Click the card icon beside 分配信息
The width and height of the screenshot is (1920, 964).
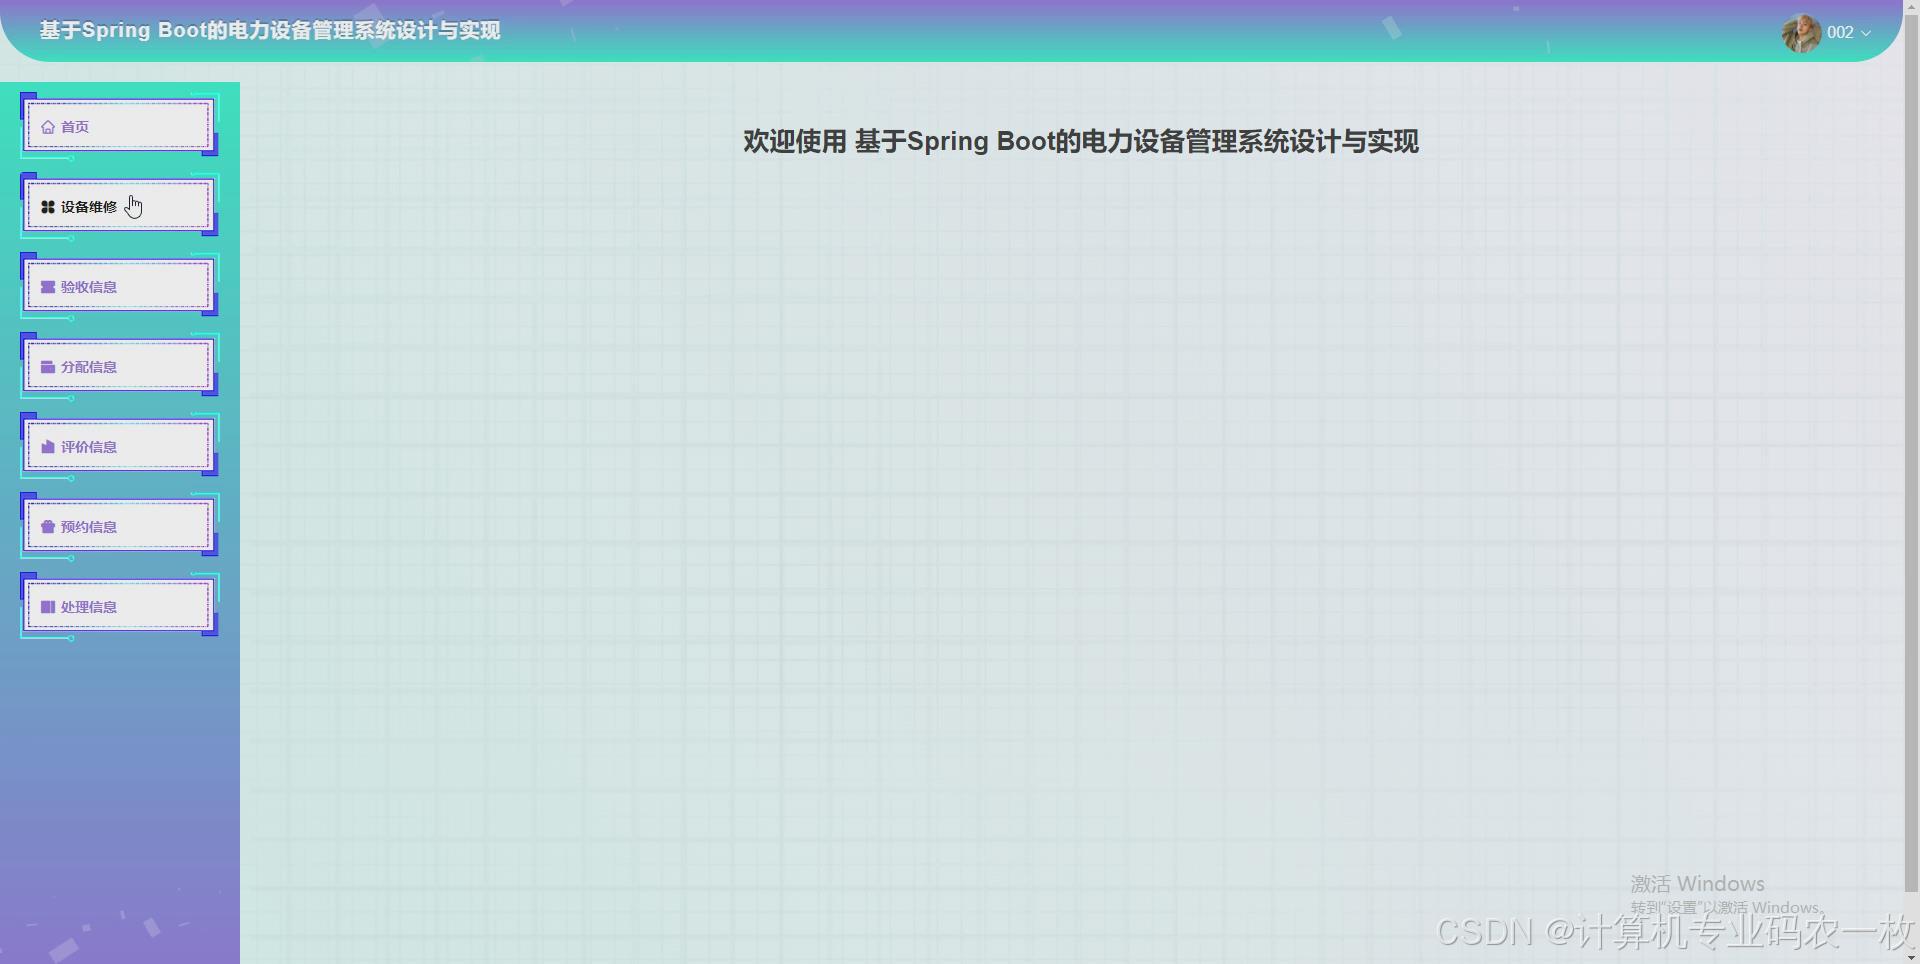47,367
